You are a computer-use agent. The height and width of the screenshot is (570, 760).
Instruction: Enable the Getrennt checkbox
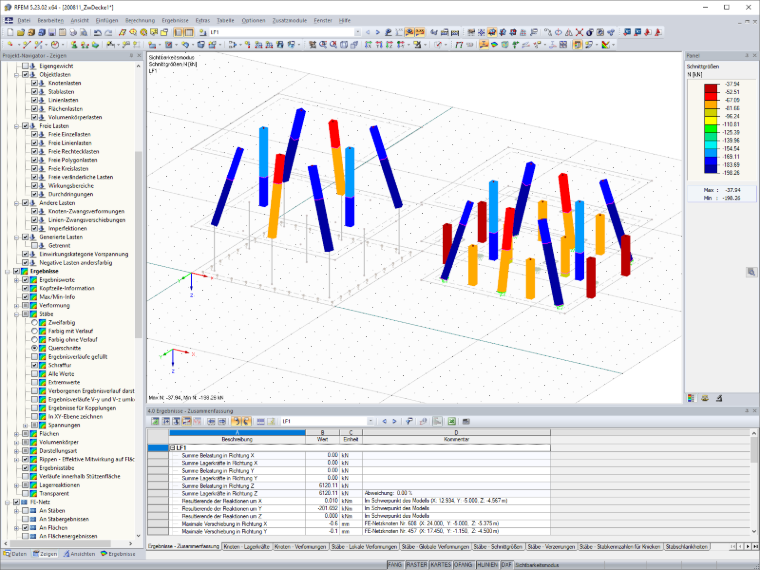[x=34, y=245]
